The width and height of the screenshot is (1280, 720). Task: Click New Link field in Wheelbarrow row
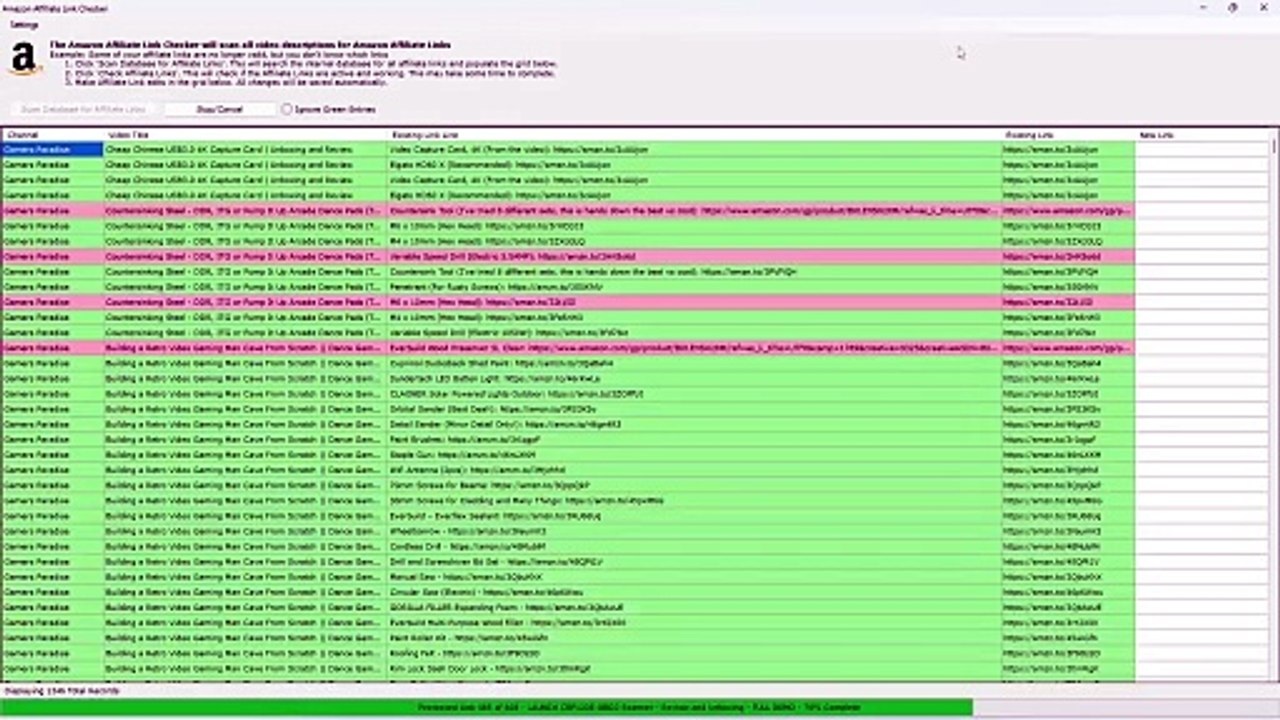tap(1202, 531)
